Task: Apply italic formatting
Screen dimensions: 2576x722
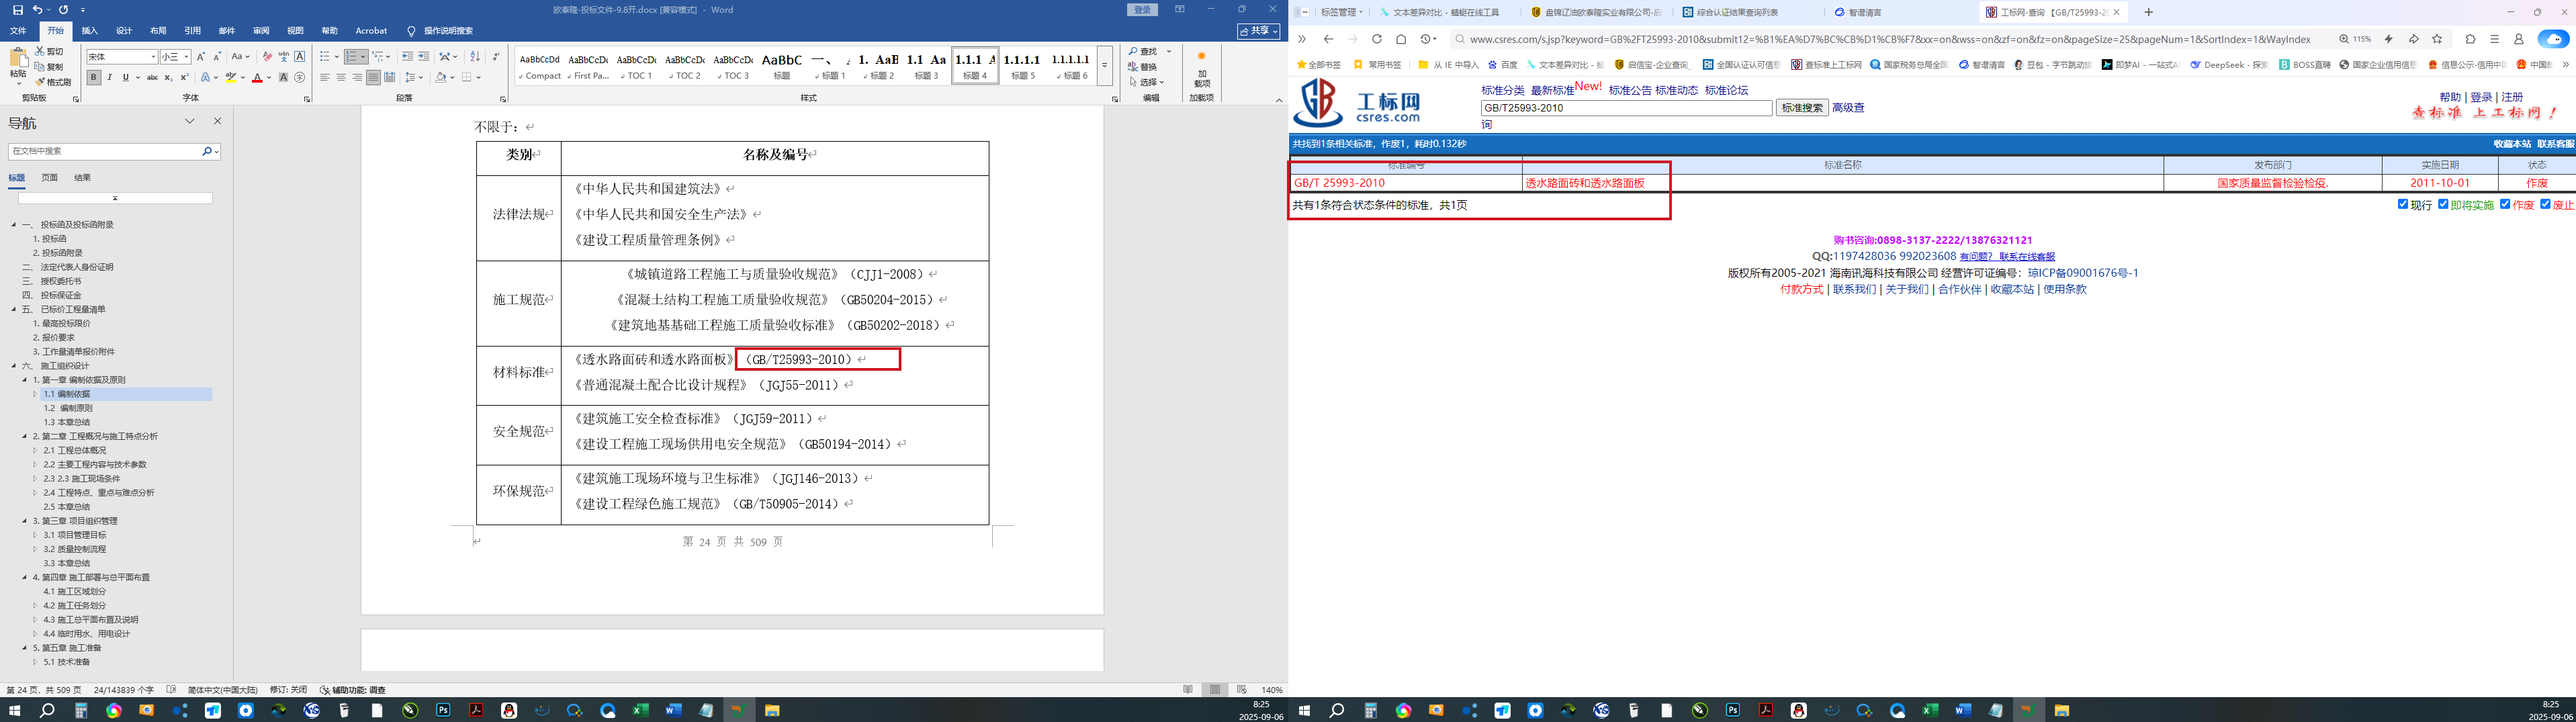Action: tap(110, 77)
